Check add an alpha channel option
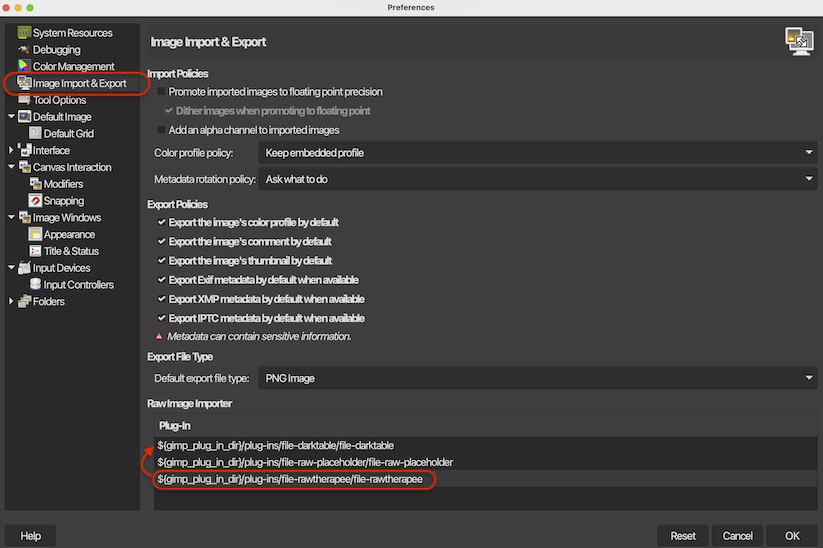This screenshot has width=823, height=548. point(162,130)
